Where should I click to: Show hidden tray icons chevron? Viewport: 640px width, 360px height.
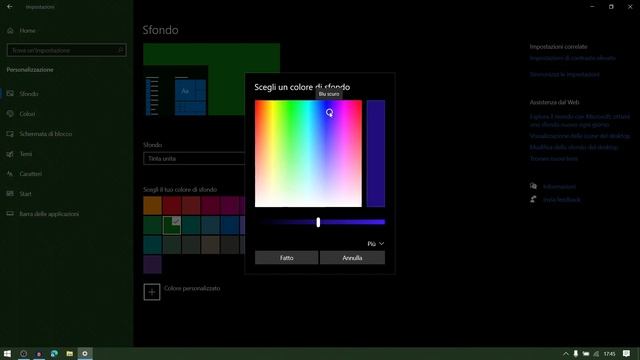(x=566, y=353)
